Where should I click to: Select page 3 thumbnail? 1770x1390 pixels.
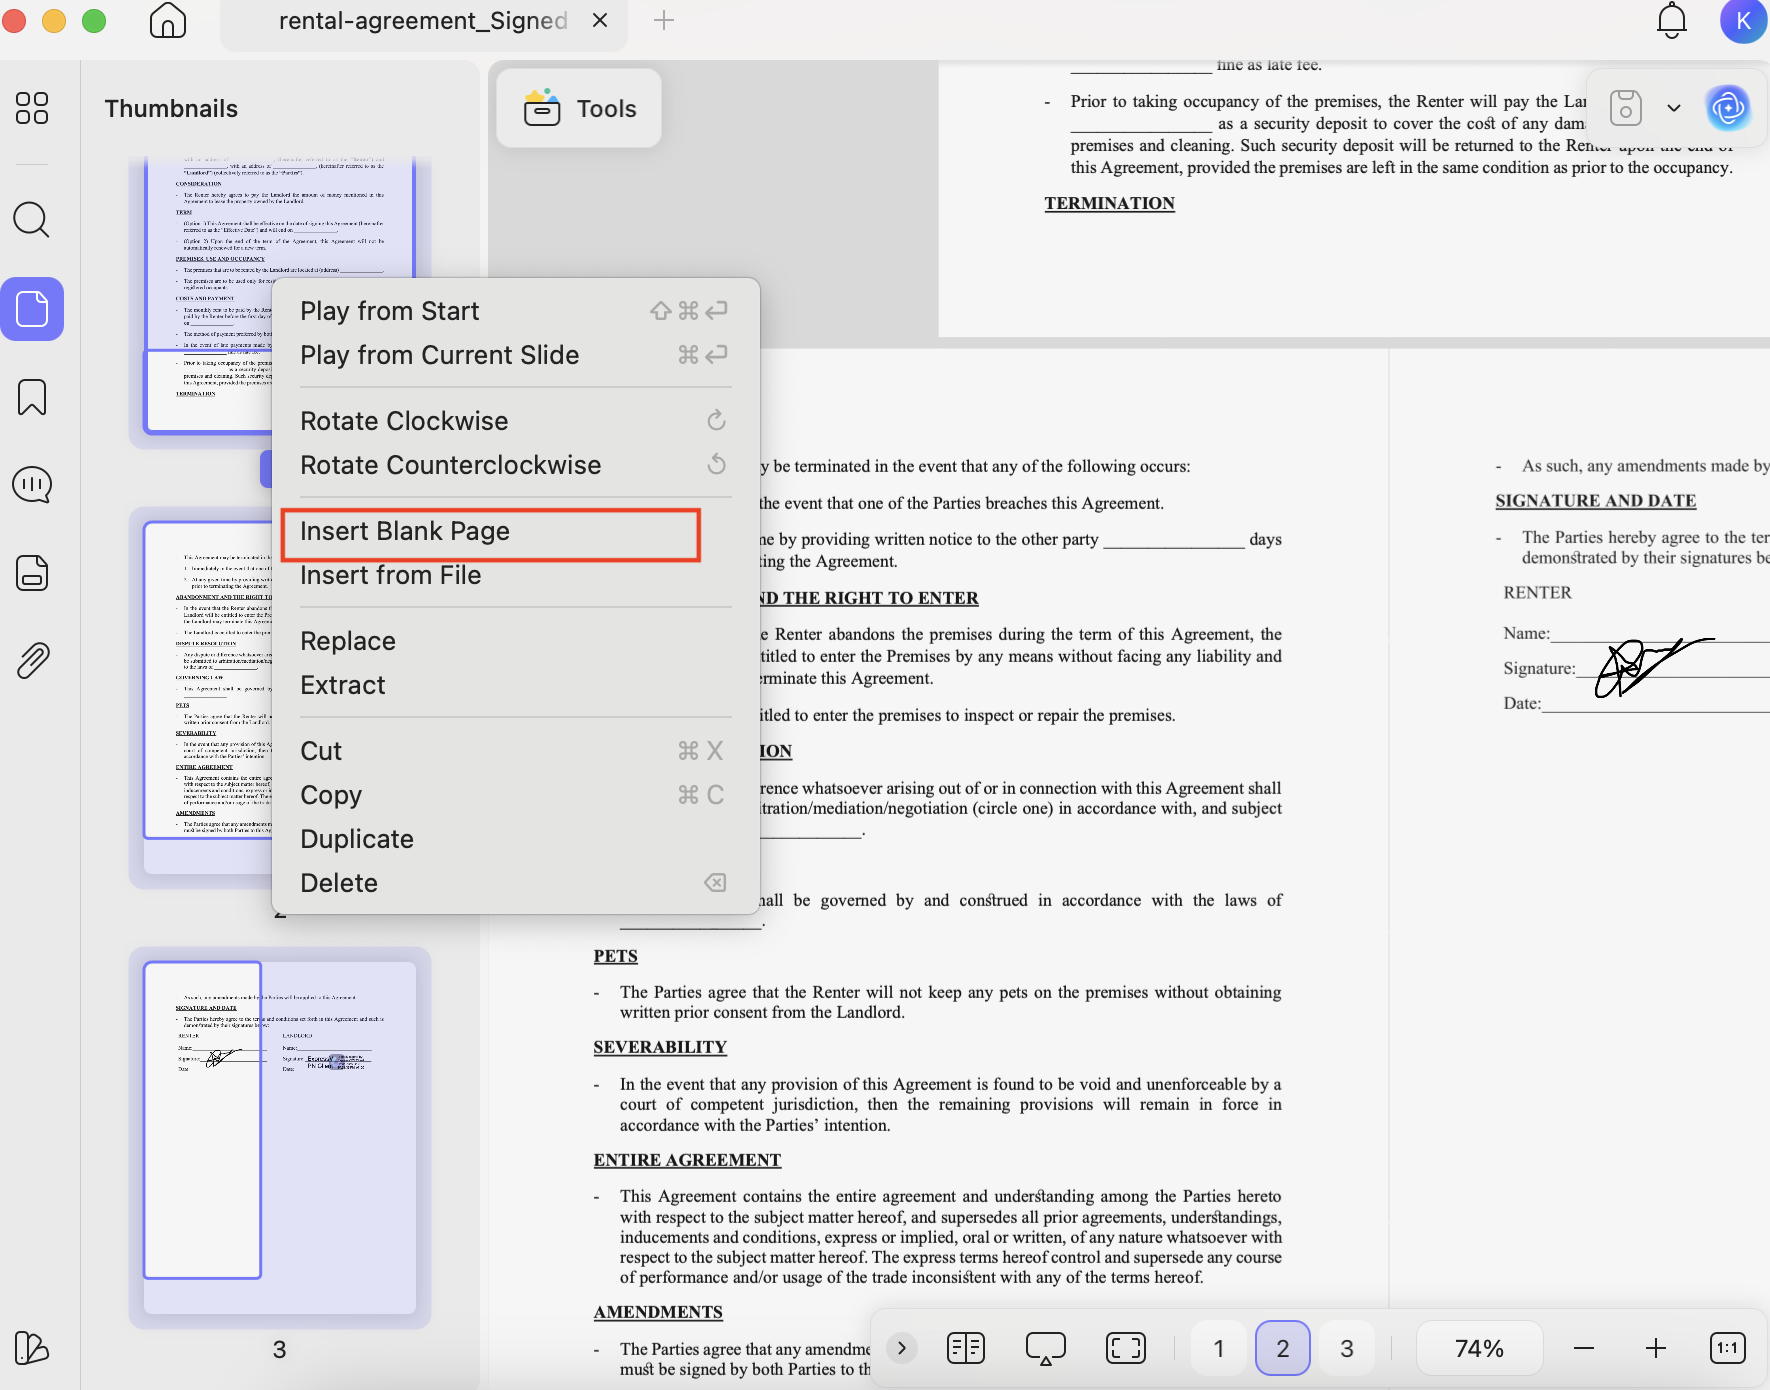pos(280,1137)
